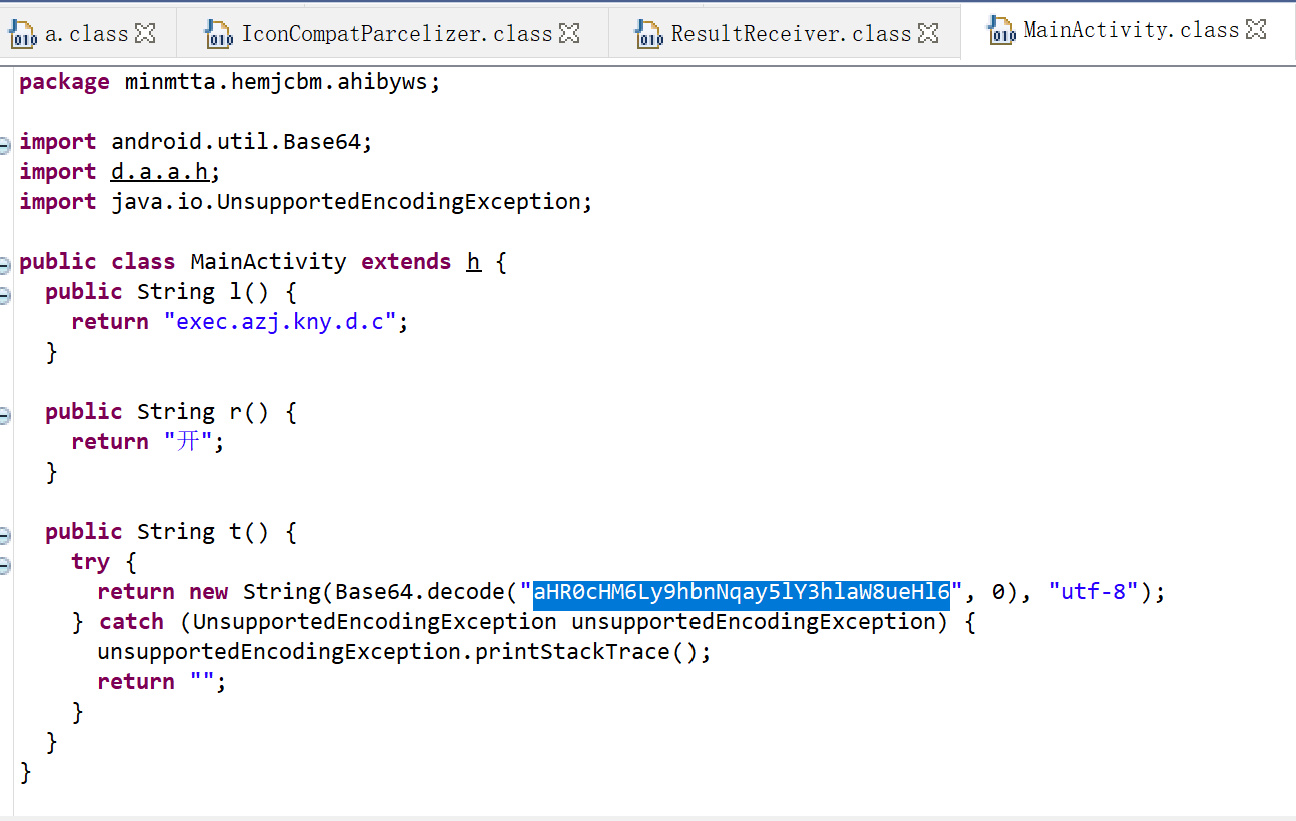Click the IconCompatParcelizer.class file icon
1296x821 pixels.
pyautogui.click(x=219, y=35)
